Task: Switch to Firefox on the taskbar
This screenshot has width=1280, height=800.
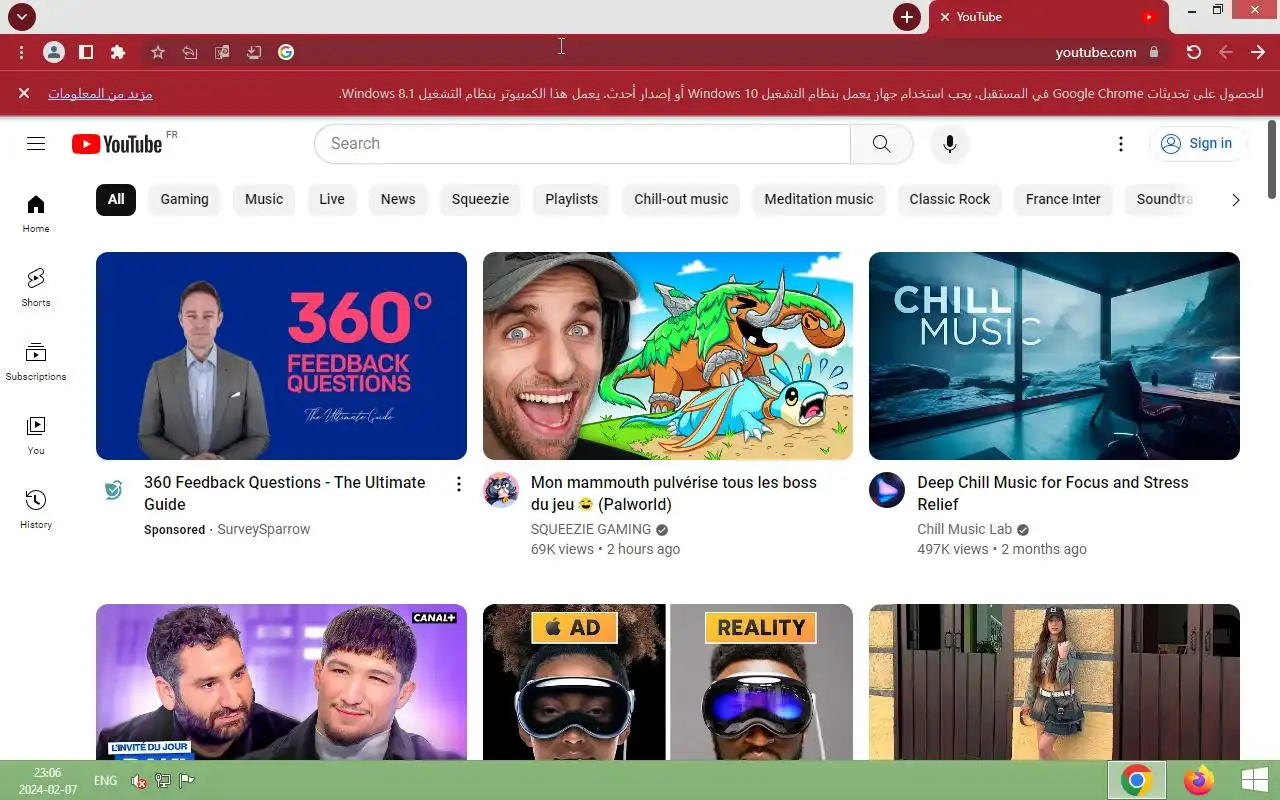Action: click(x=1197, y=780)
